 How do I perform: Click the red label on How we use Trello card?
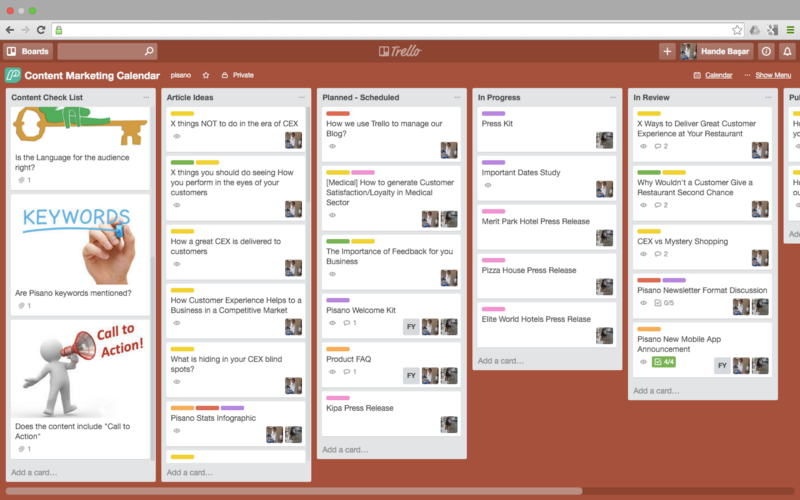(338, 113)
